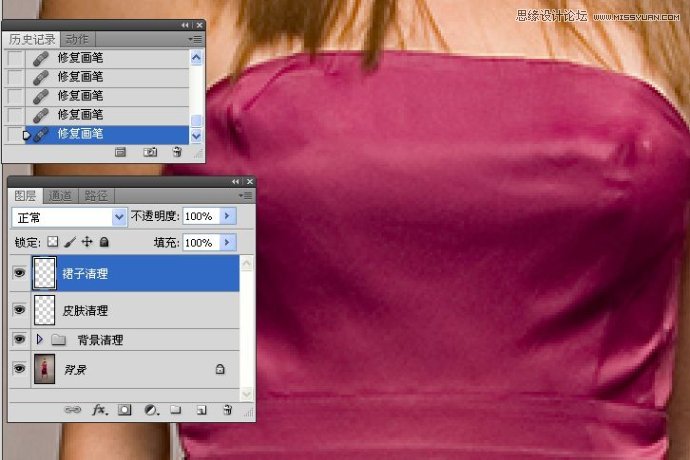The width and height of the screenshot is (690, 460).
Task: Click the link layers icon
Action: 73,410
